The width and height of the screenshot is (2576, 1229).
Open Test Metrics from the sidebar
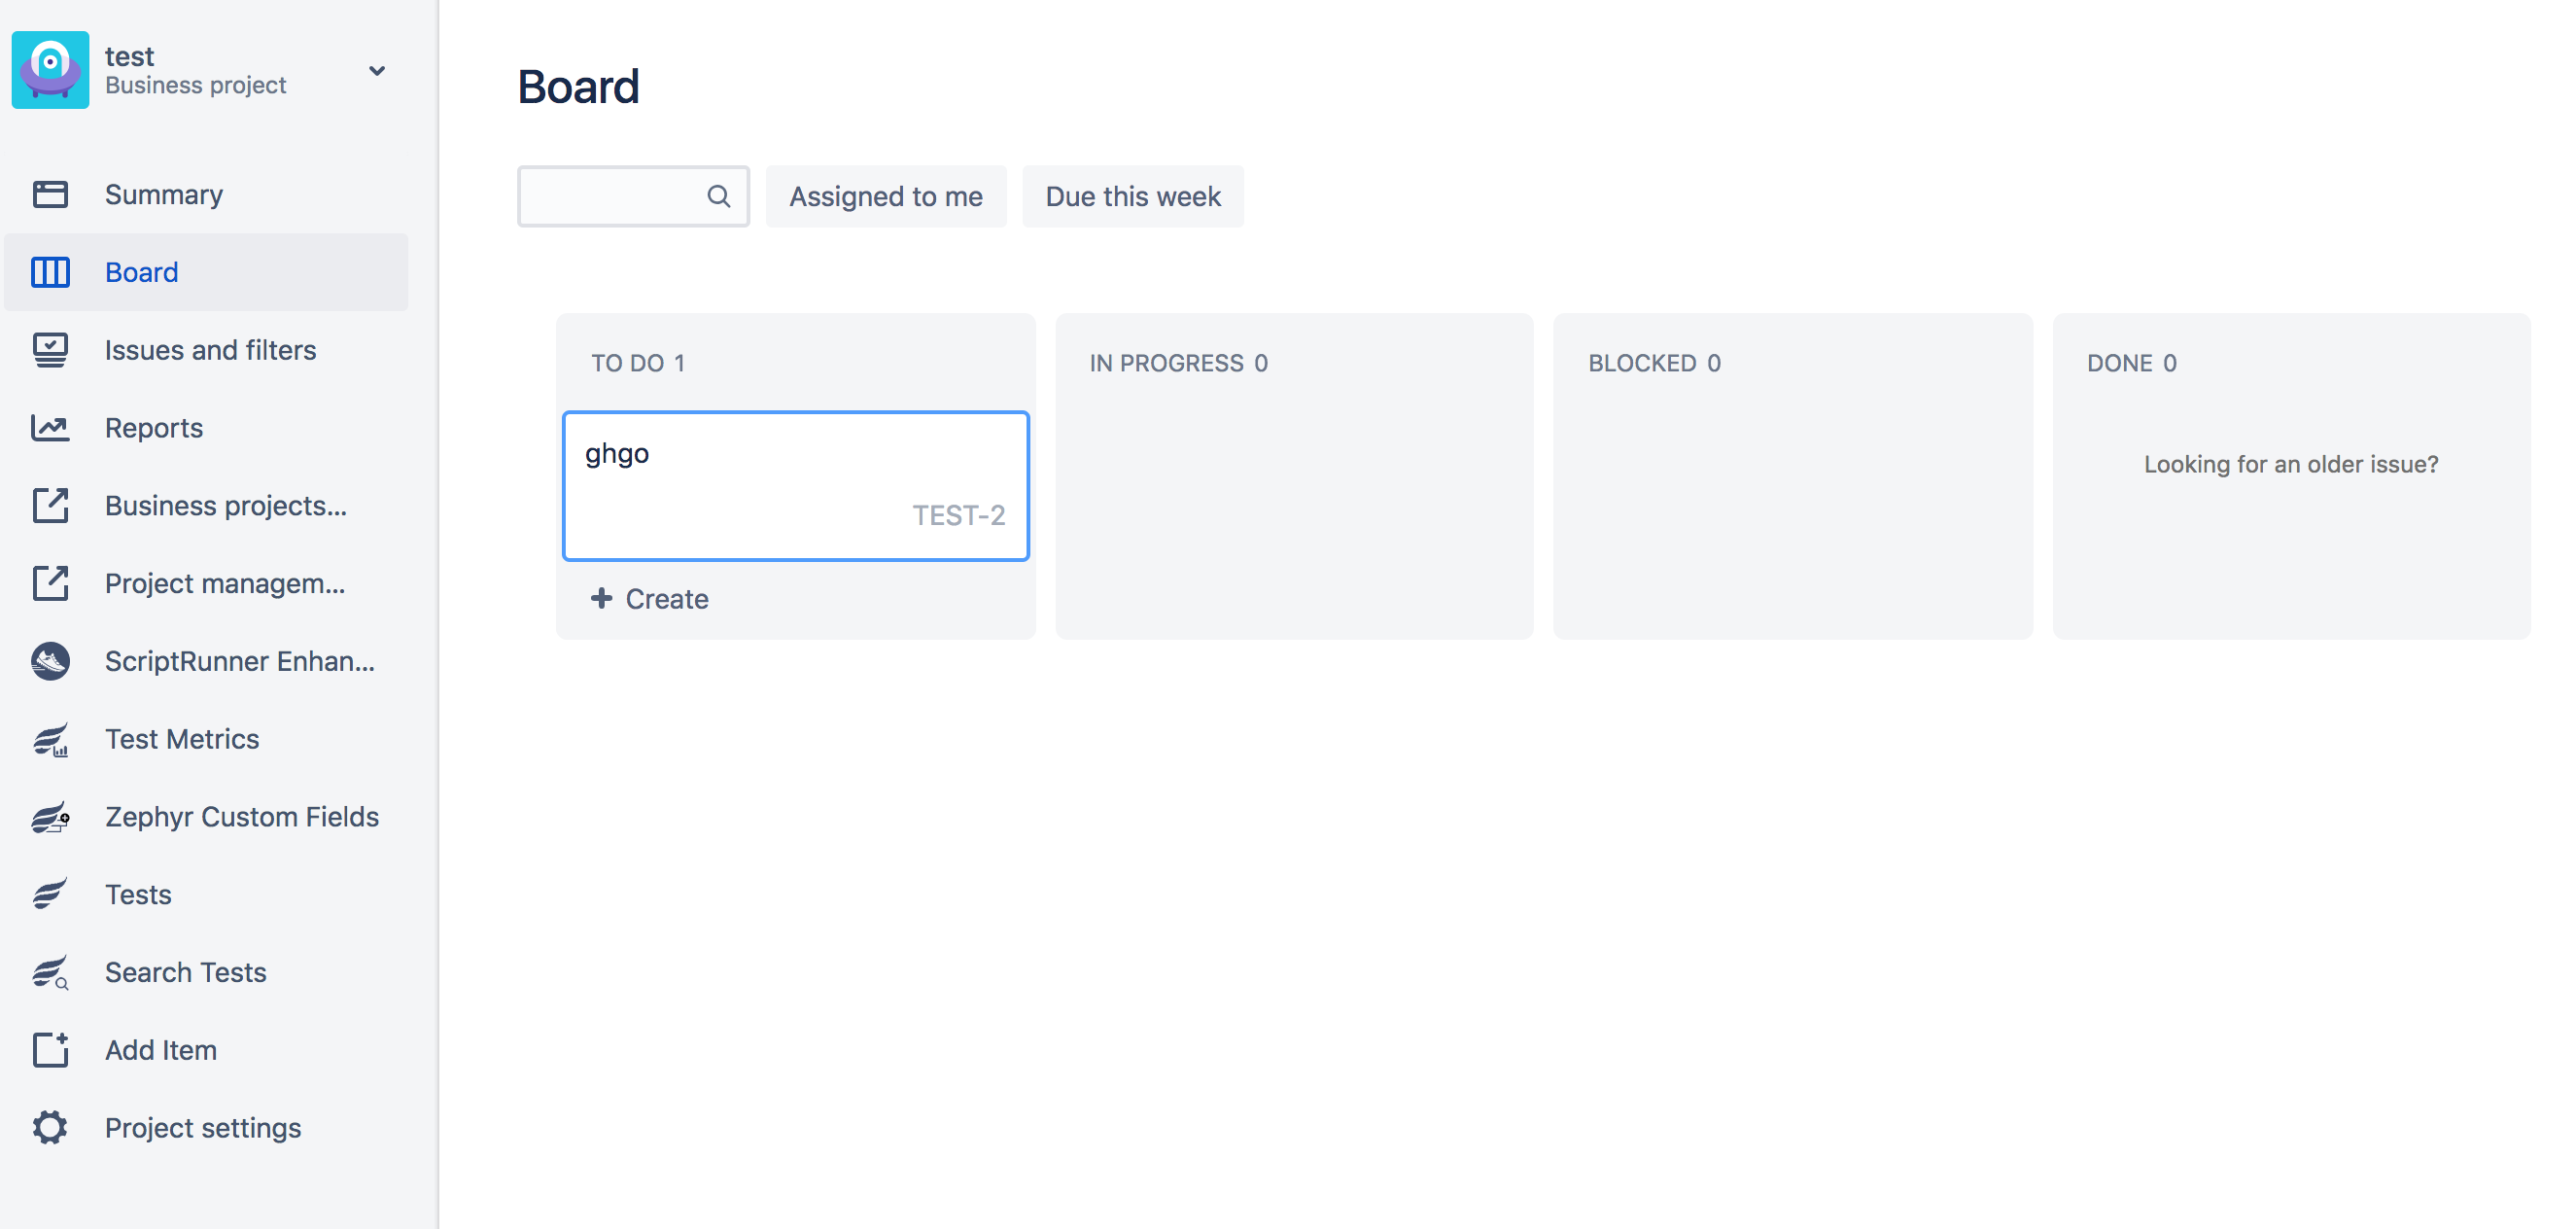(182, 739)
